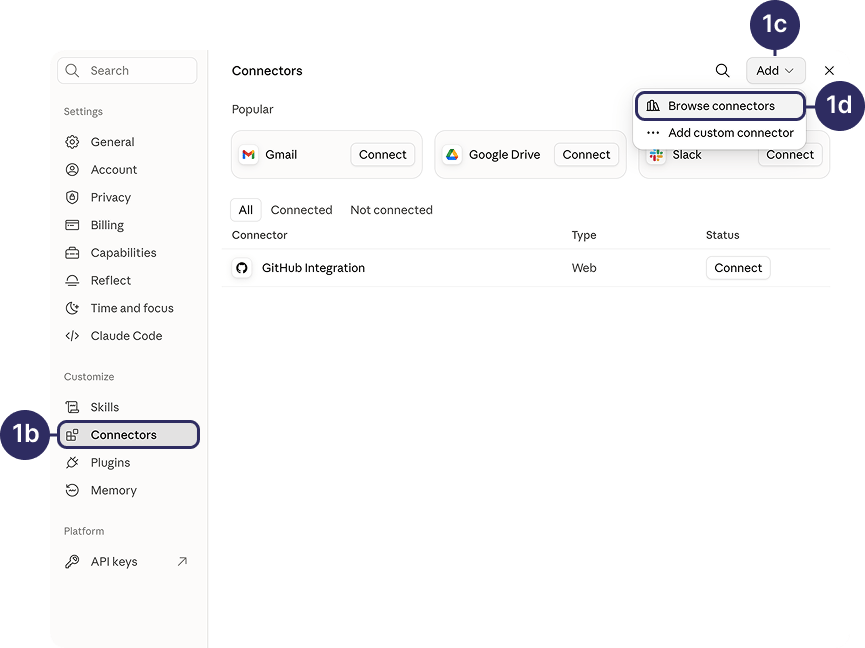
Task: Click the Memory history icon
Action: coord(72,490)
